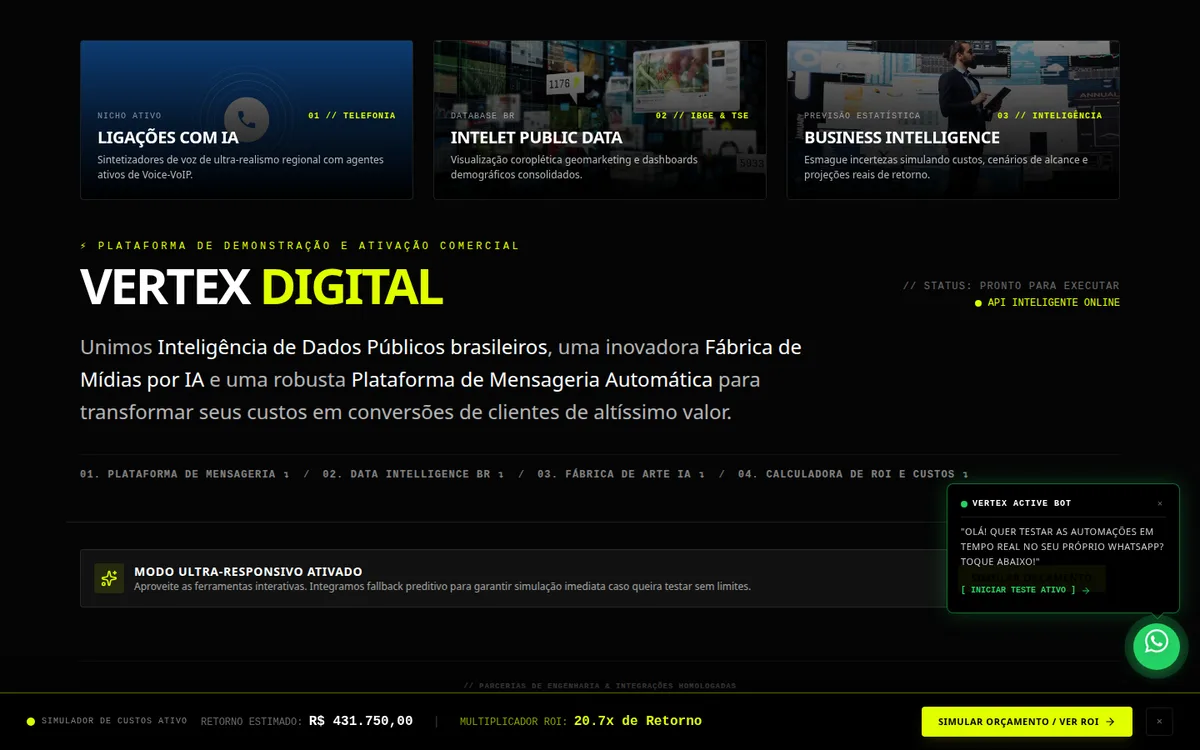Click the Vertex Active Bot title

[1021, 504]
